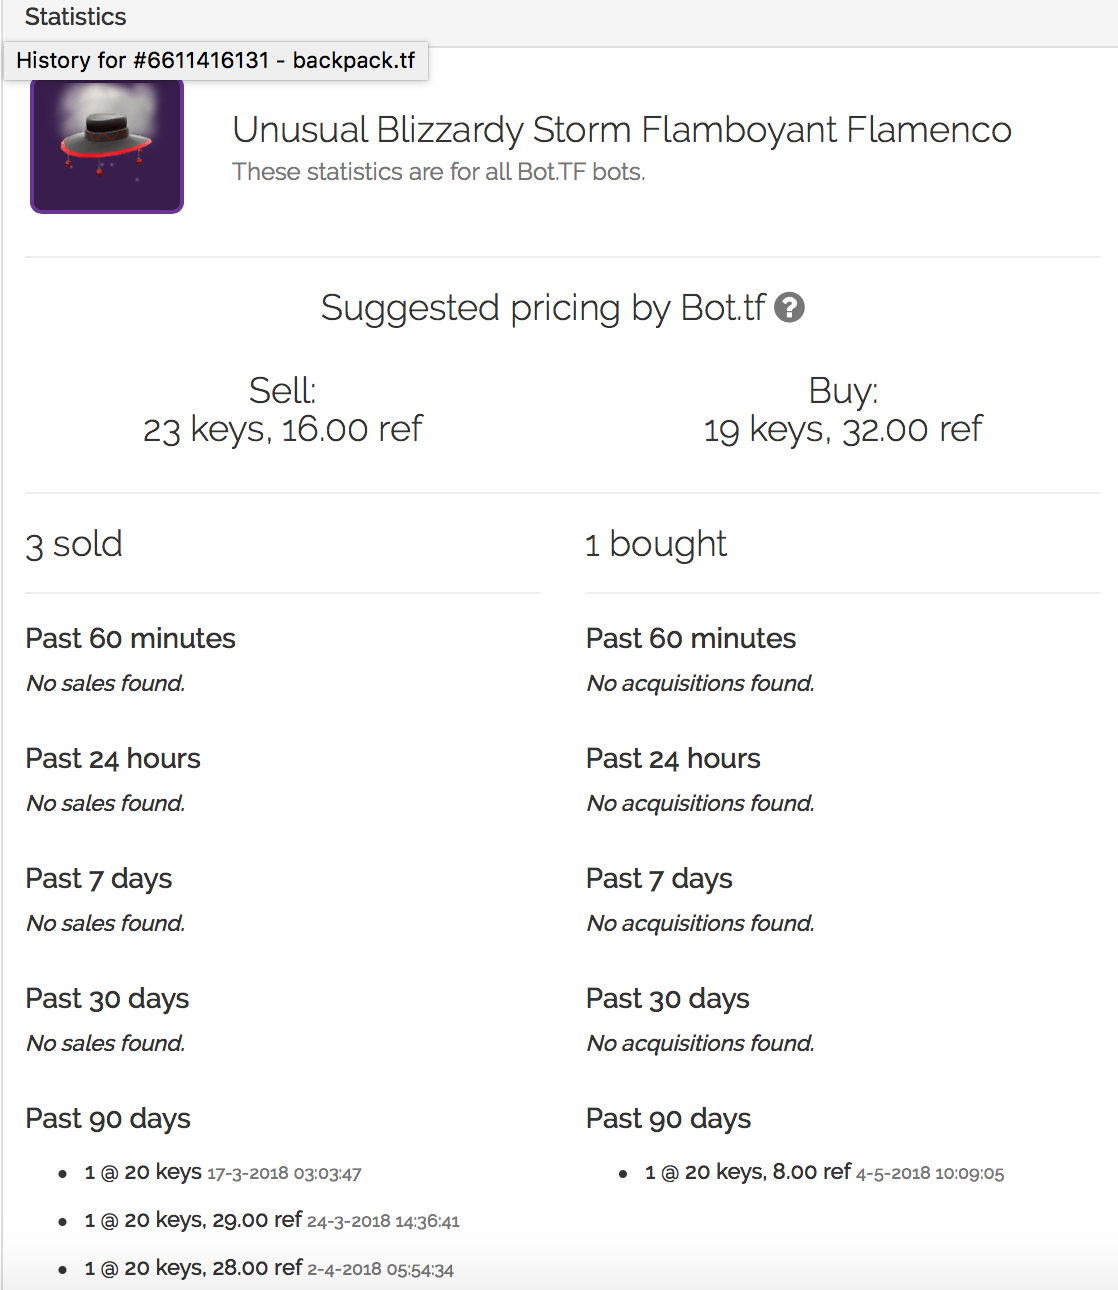
Task: Click the item title Unusual Blizzardy Storm Flamboyant Flamenco
Action: click(621, 130)
